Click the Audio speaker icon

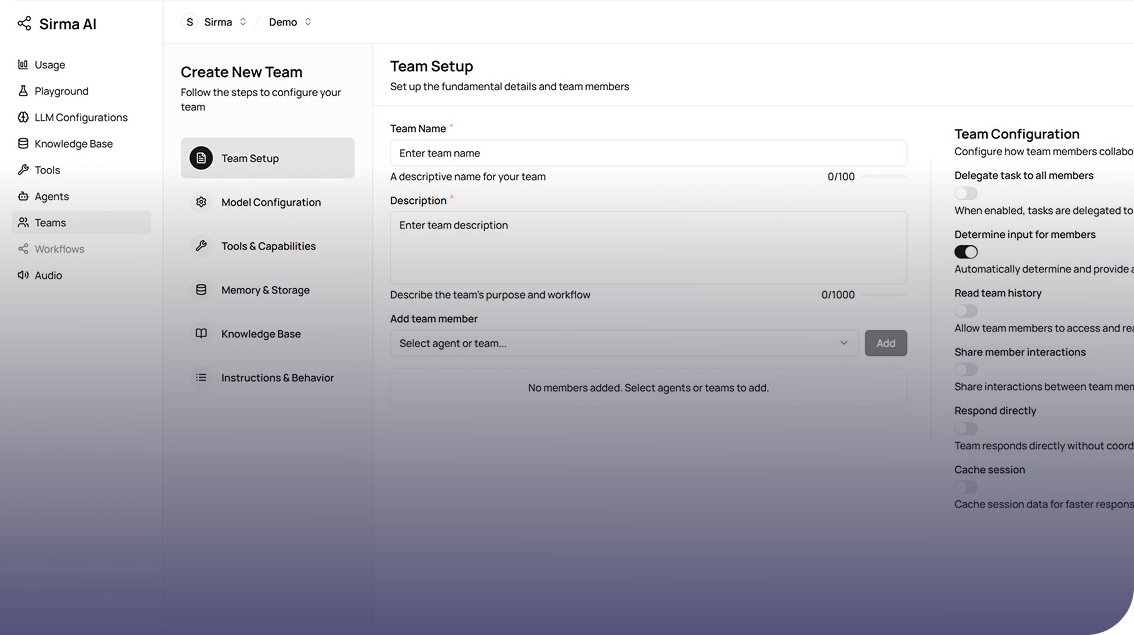(23, 275)
